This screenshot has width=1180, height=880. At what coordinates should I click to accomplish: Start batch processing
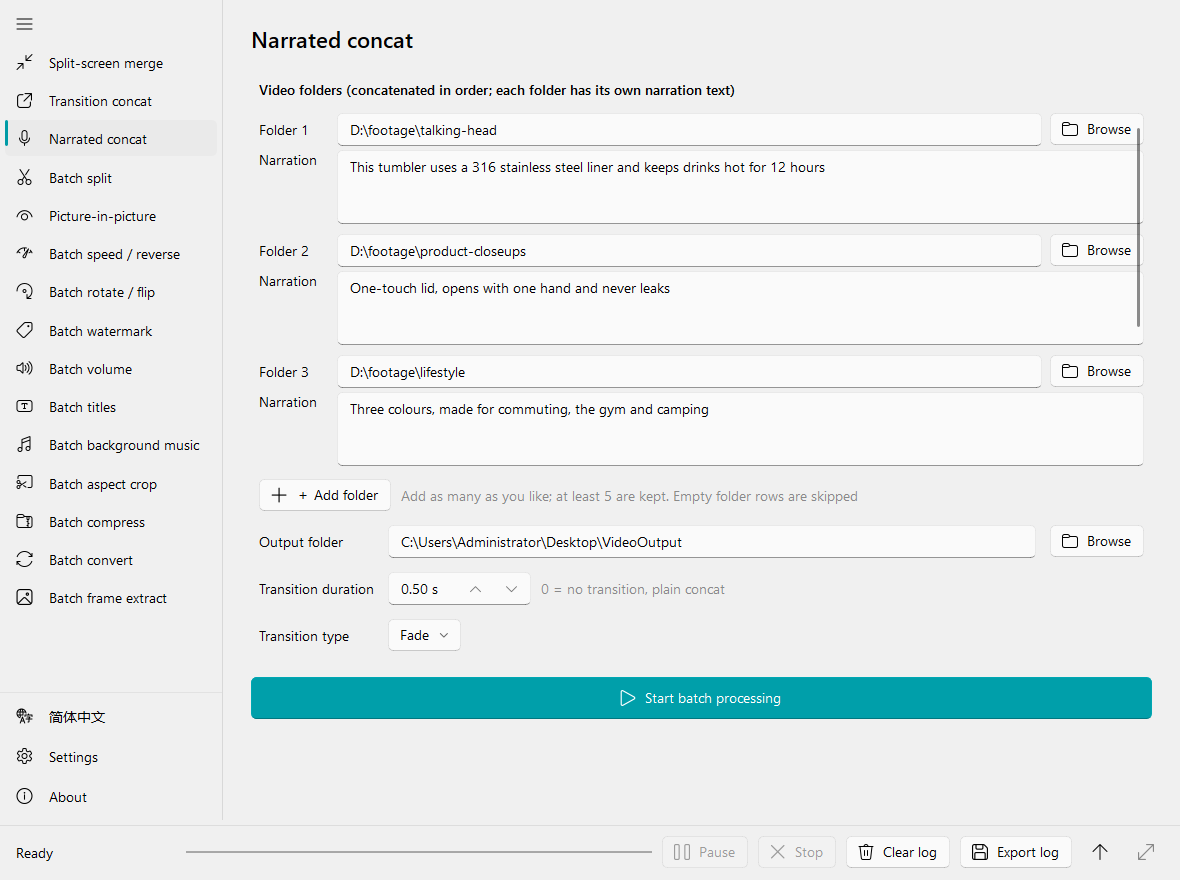(701, 698)
